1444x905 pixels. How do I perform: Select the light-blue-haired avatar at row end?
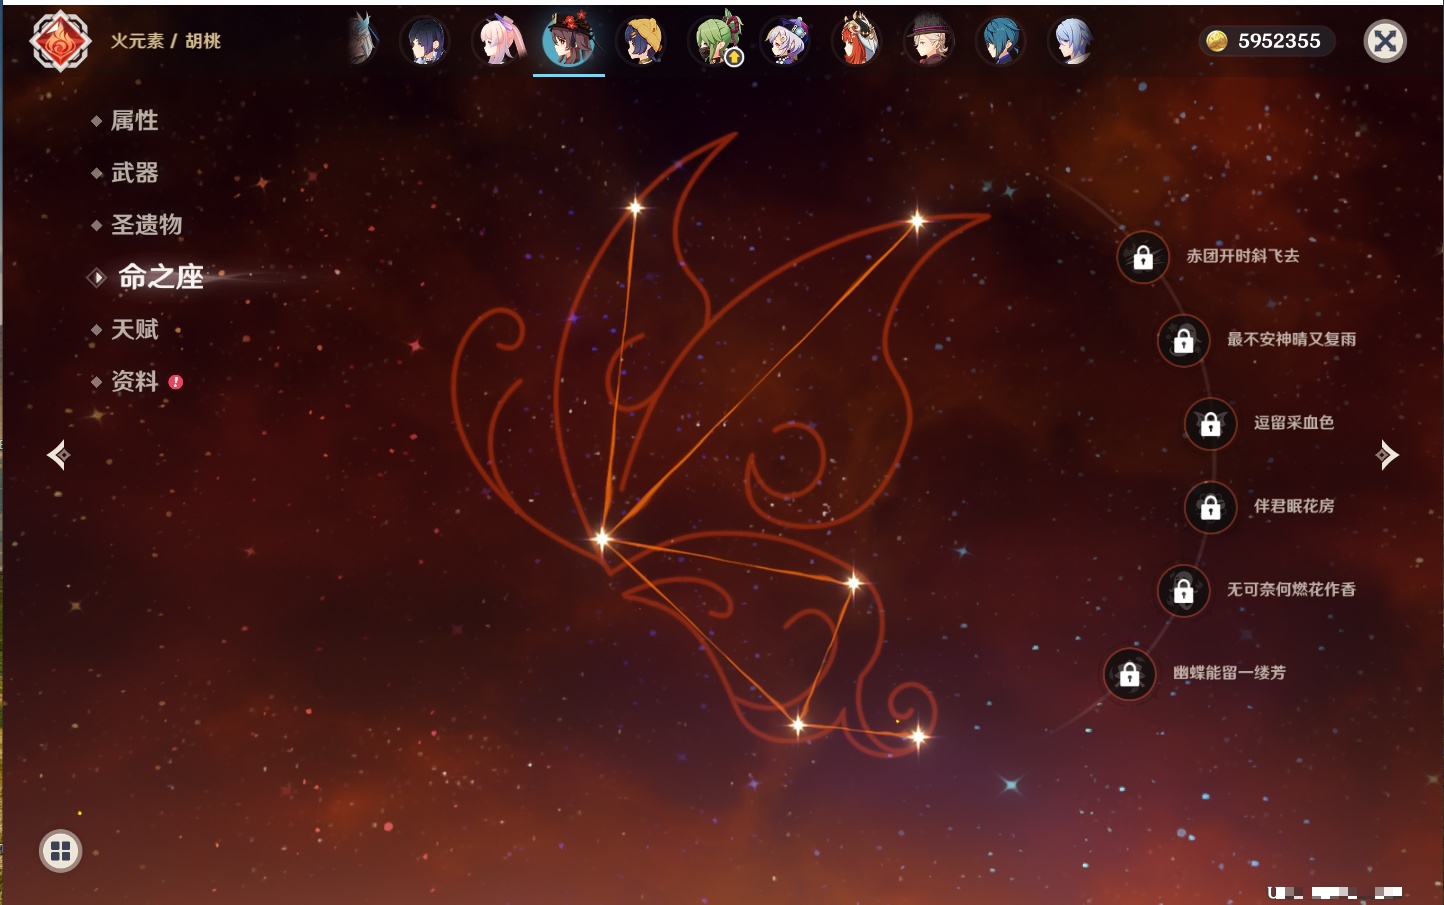1073,41
